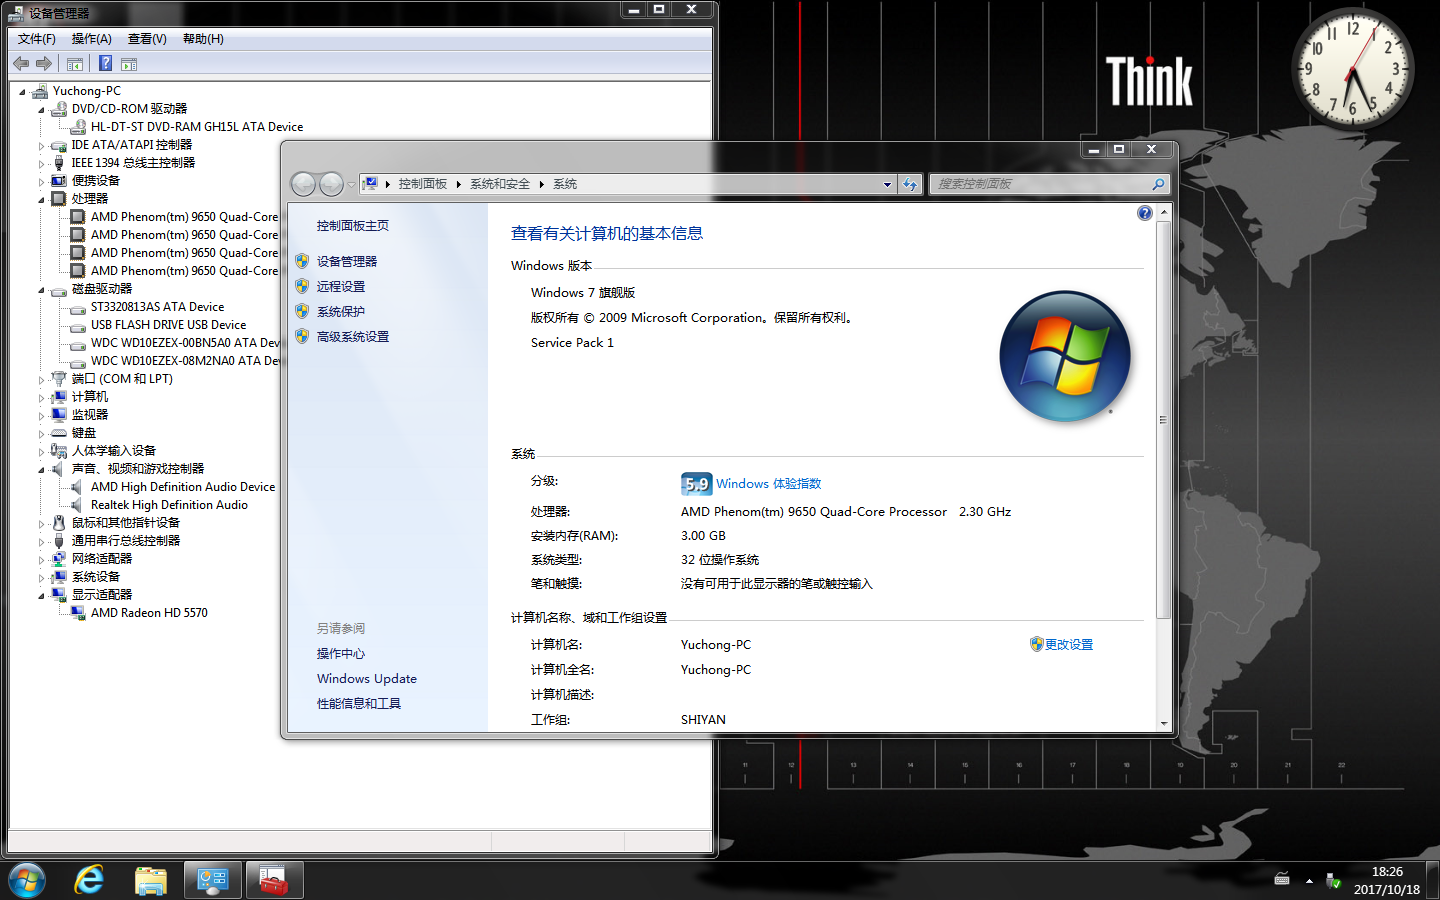
Task: Select the 鼠标和其他指针设备 icon
Action: pyautogui.click(x=59, y=523)
